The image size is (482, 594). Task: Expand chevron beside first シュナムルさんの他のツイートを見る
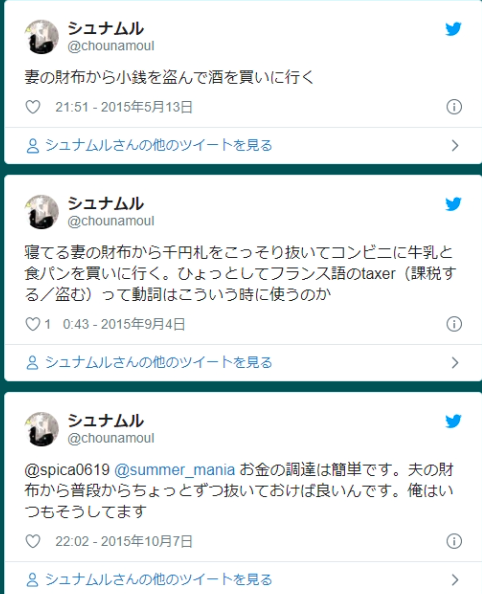(x=455, y=145)
